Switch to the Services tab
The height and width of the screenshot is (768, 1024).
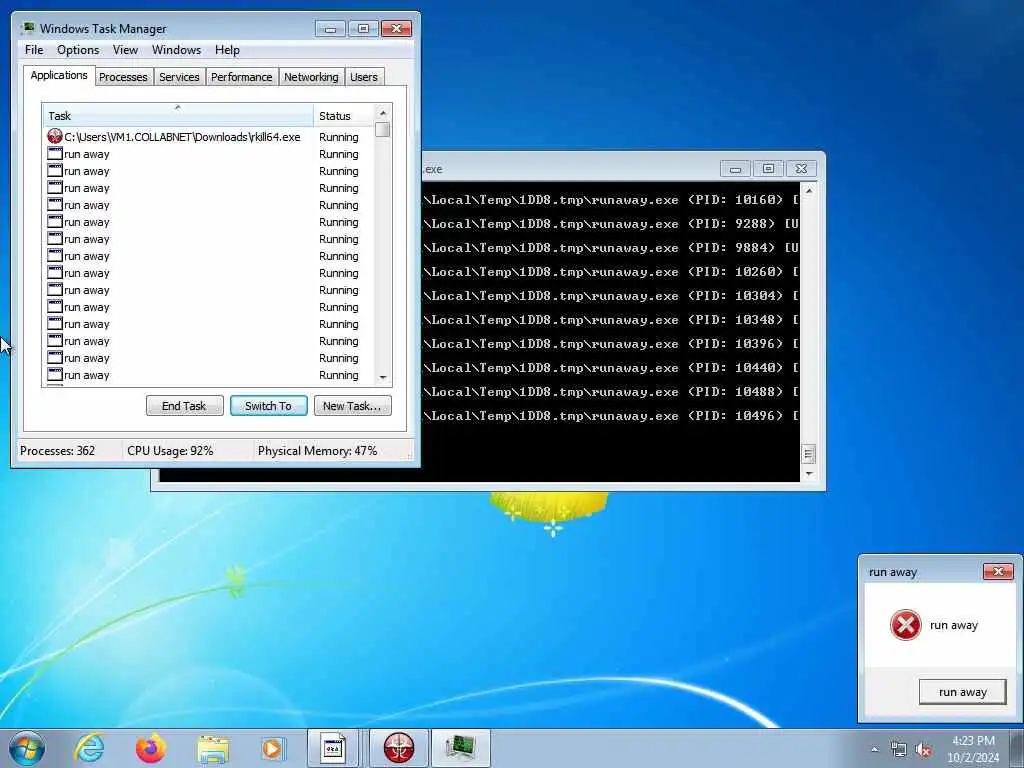click(179, 77)
